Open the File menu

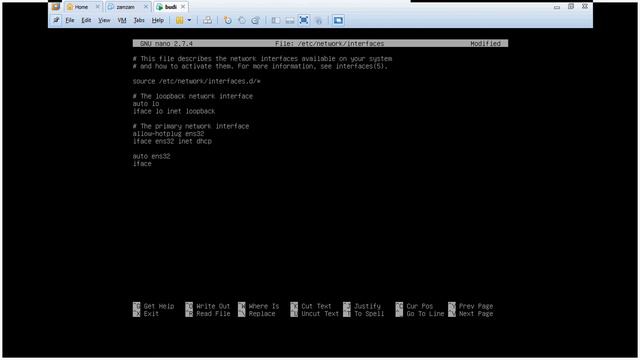point(70,20)
